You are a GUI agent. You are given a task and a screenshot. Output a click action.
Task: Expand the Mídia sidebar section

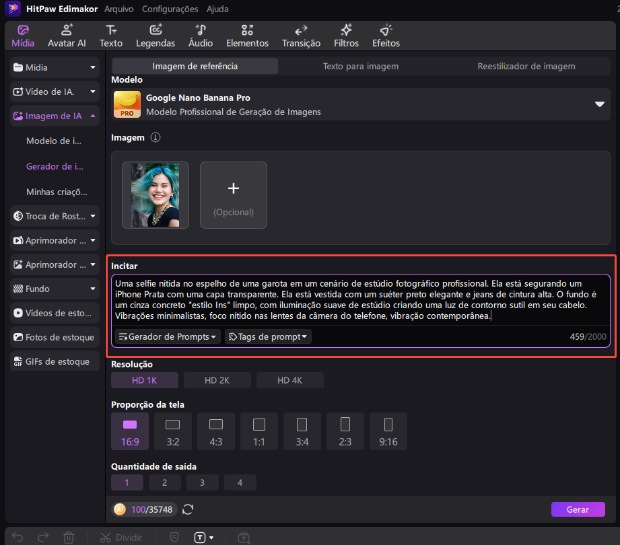55,68
